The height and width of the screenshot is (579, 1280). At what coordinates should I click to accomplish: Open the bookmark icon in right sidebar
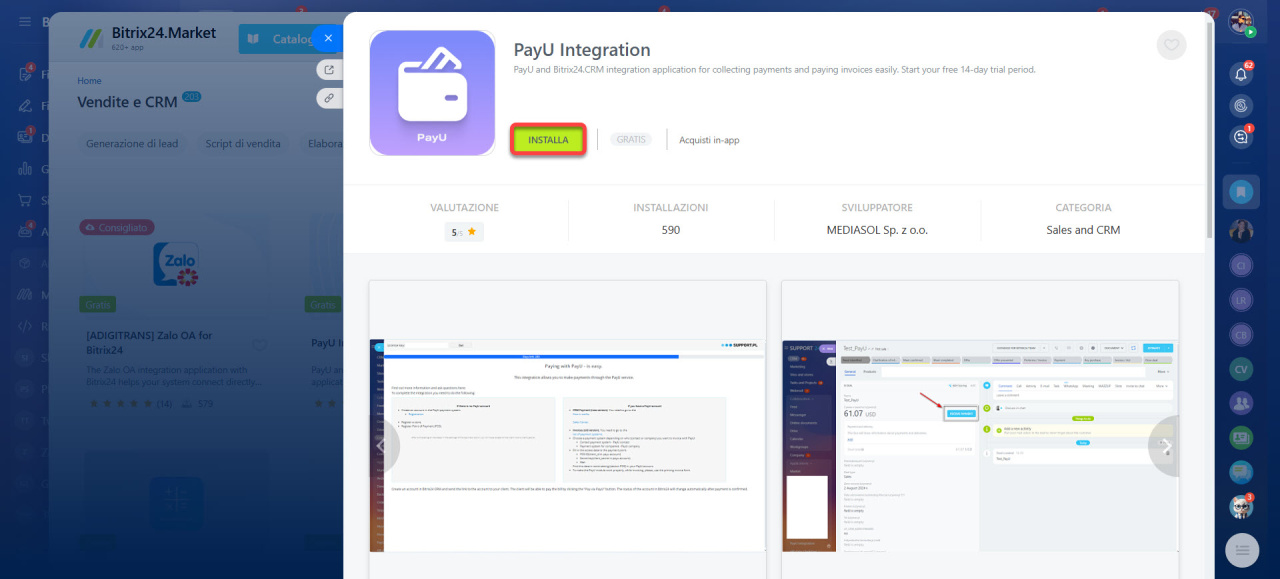point(1241,190)
